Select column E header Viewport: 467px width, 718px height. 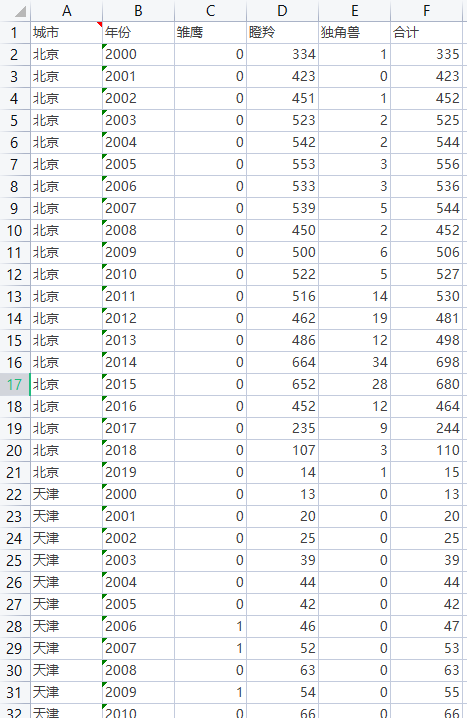[x=354, y=11]
